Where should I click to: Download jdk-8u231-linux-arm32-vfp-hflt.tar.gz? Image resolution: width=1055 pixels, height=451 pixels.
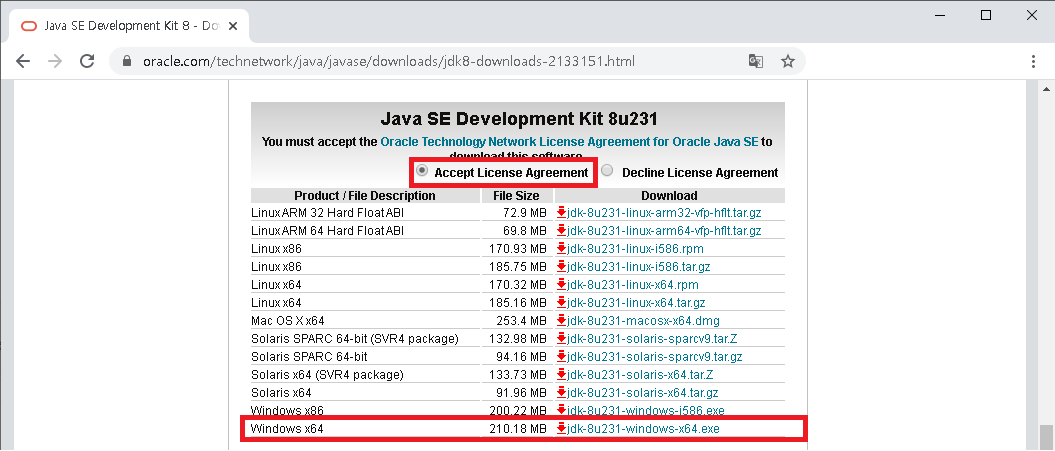[x=664, y=213]
